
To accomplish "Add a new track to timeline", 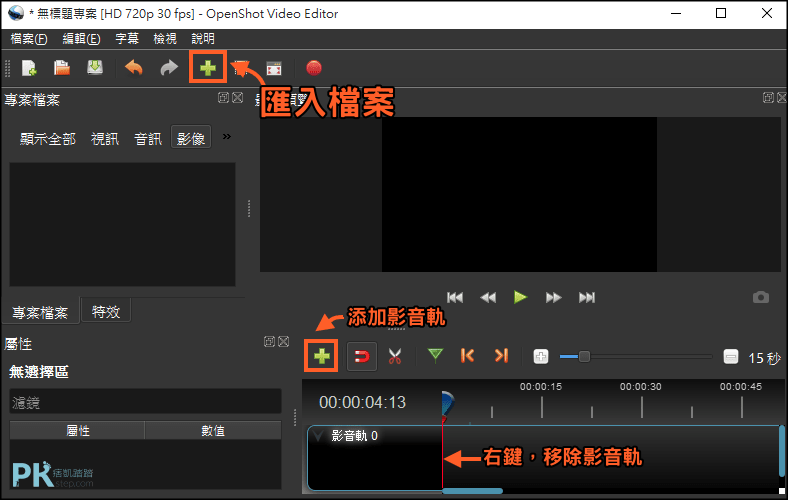I will [322, 356].
